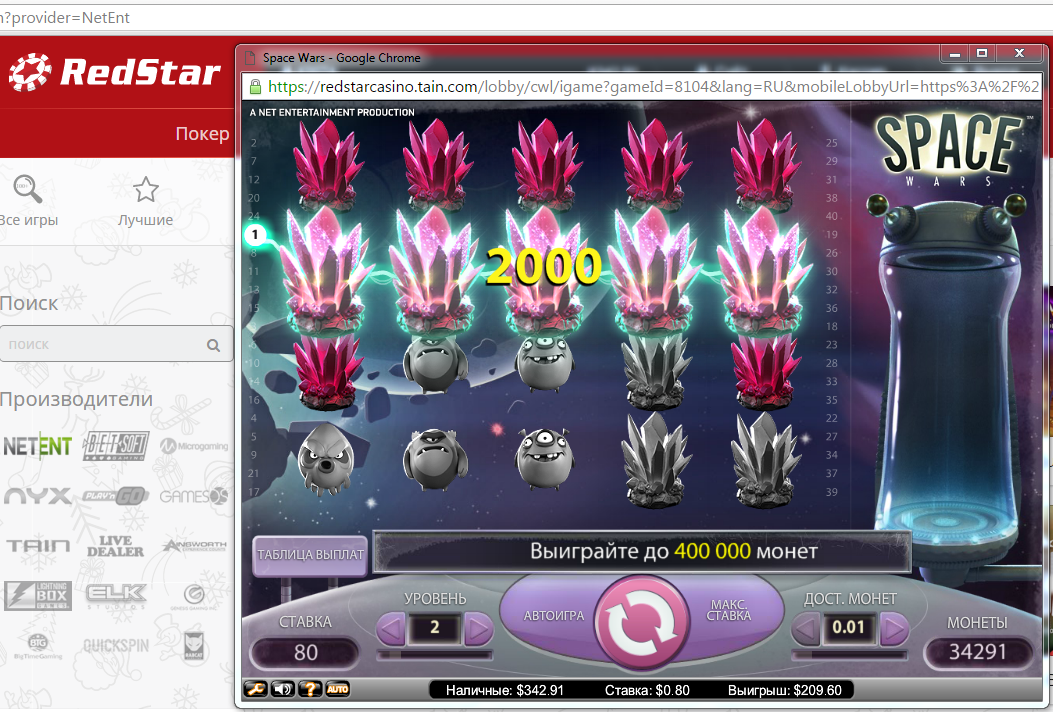The image size is (1053, 712).
Task: Spin the reels with the round pink button
Action: (642, 623)
